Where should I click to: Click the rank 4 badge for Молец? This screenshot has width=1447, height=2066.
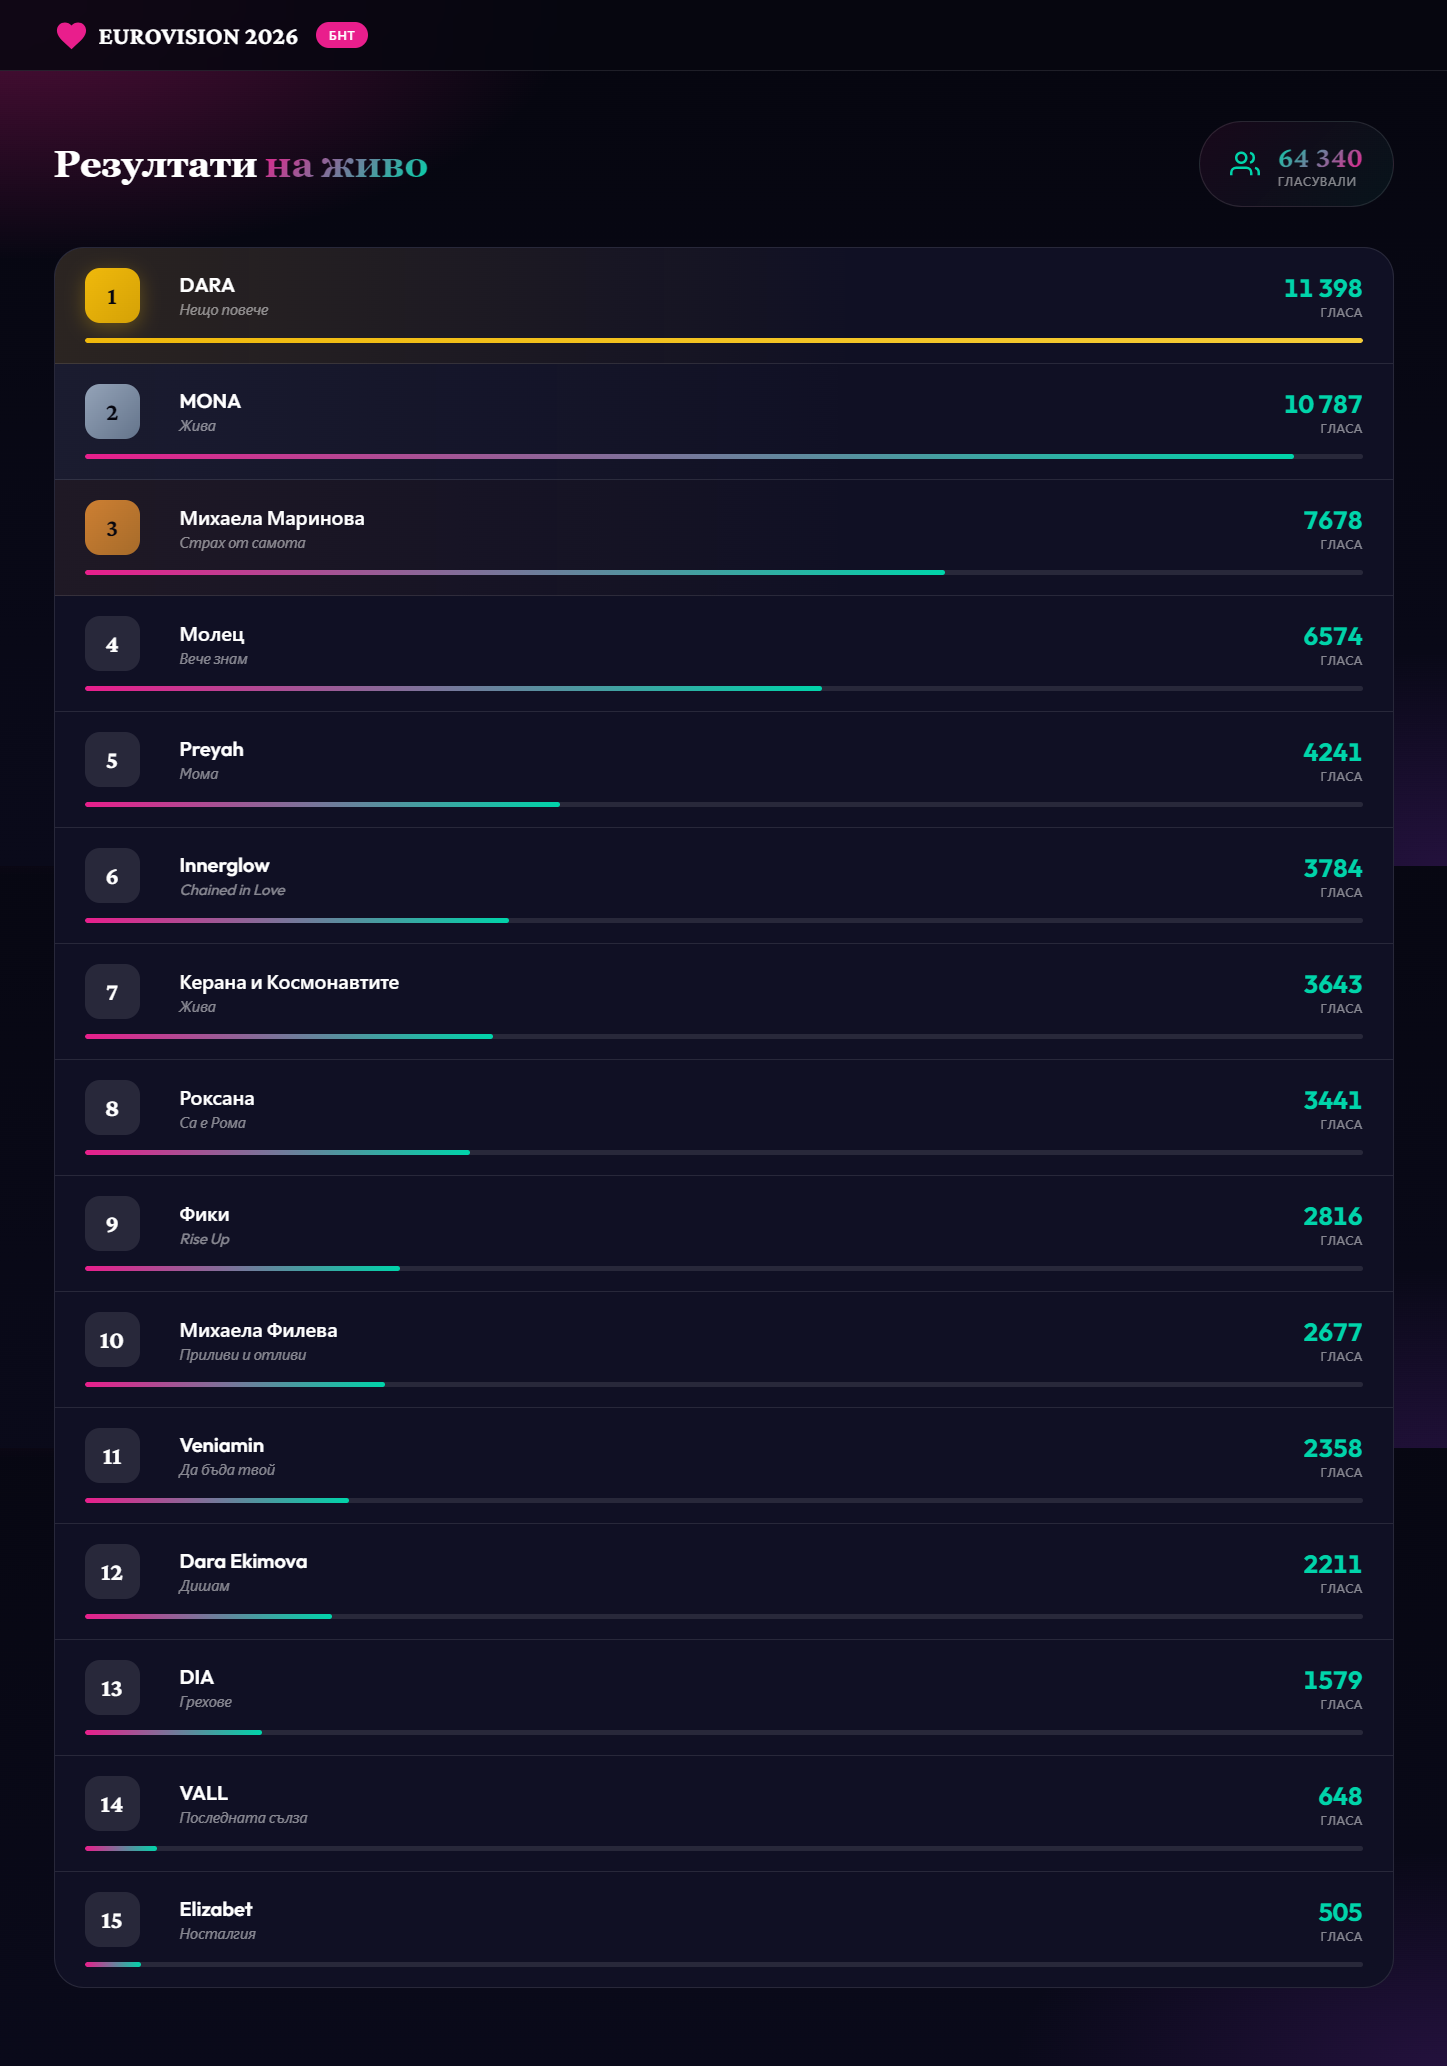pyautogui.click(x=112, y=644)
